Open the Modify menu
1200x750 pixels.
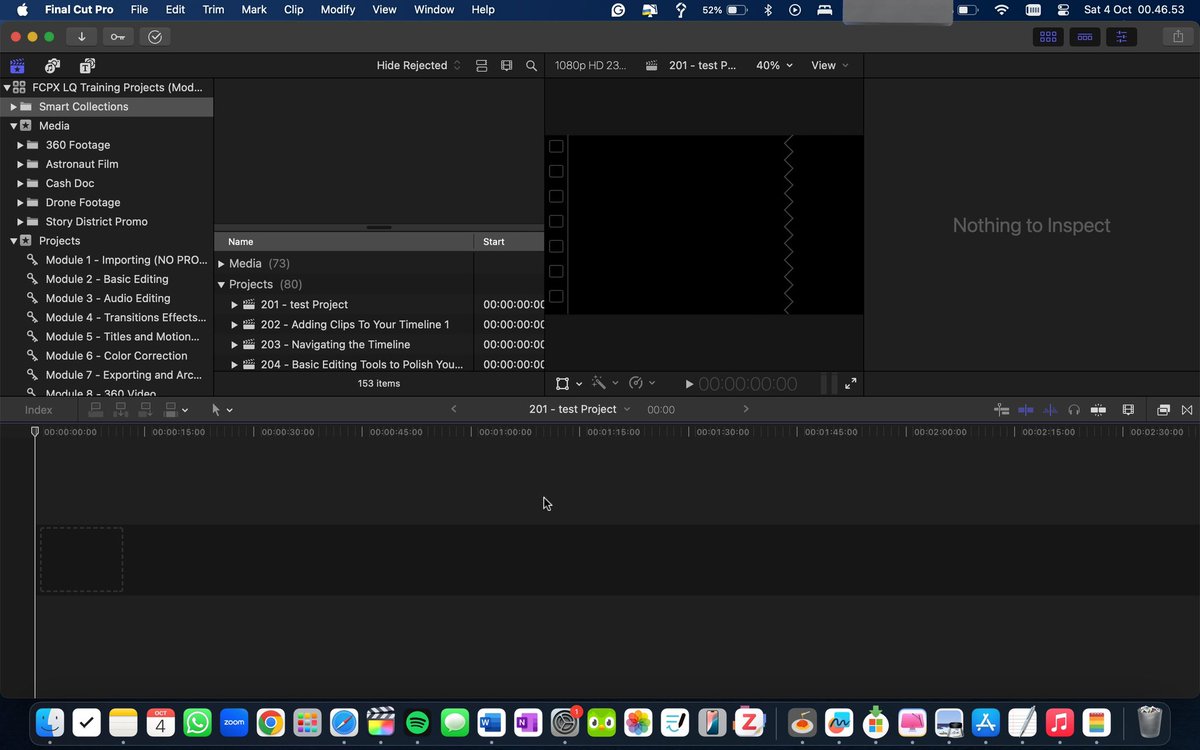click(338, 9)
